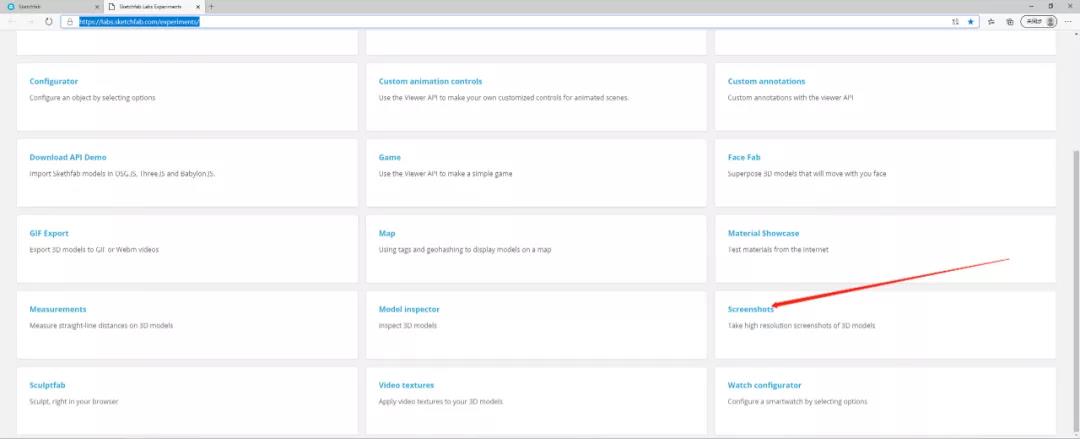
Task: Click 'Take high resolution screenshots of 3D models'
Action: [802, 325]
